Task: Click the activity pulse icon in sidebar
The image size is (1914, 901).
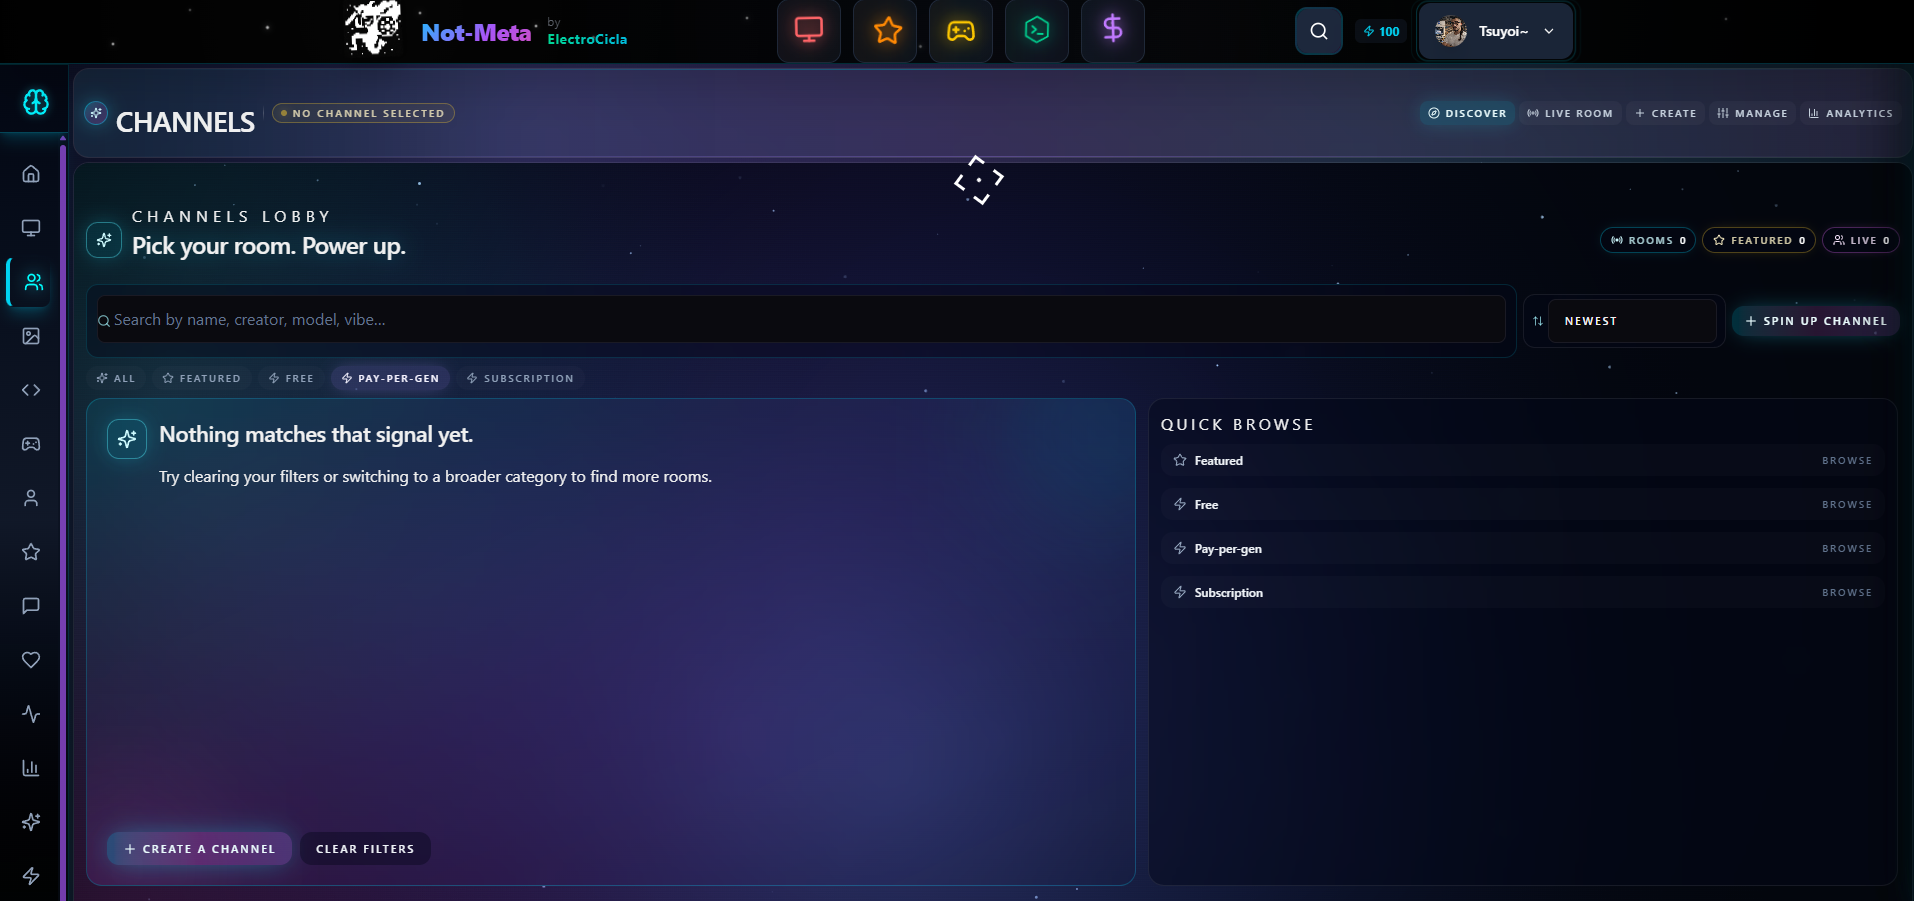Action: [x=31, y=714]
